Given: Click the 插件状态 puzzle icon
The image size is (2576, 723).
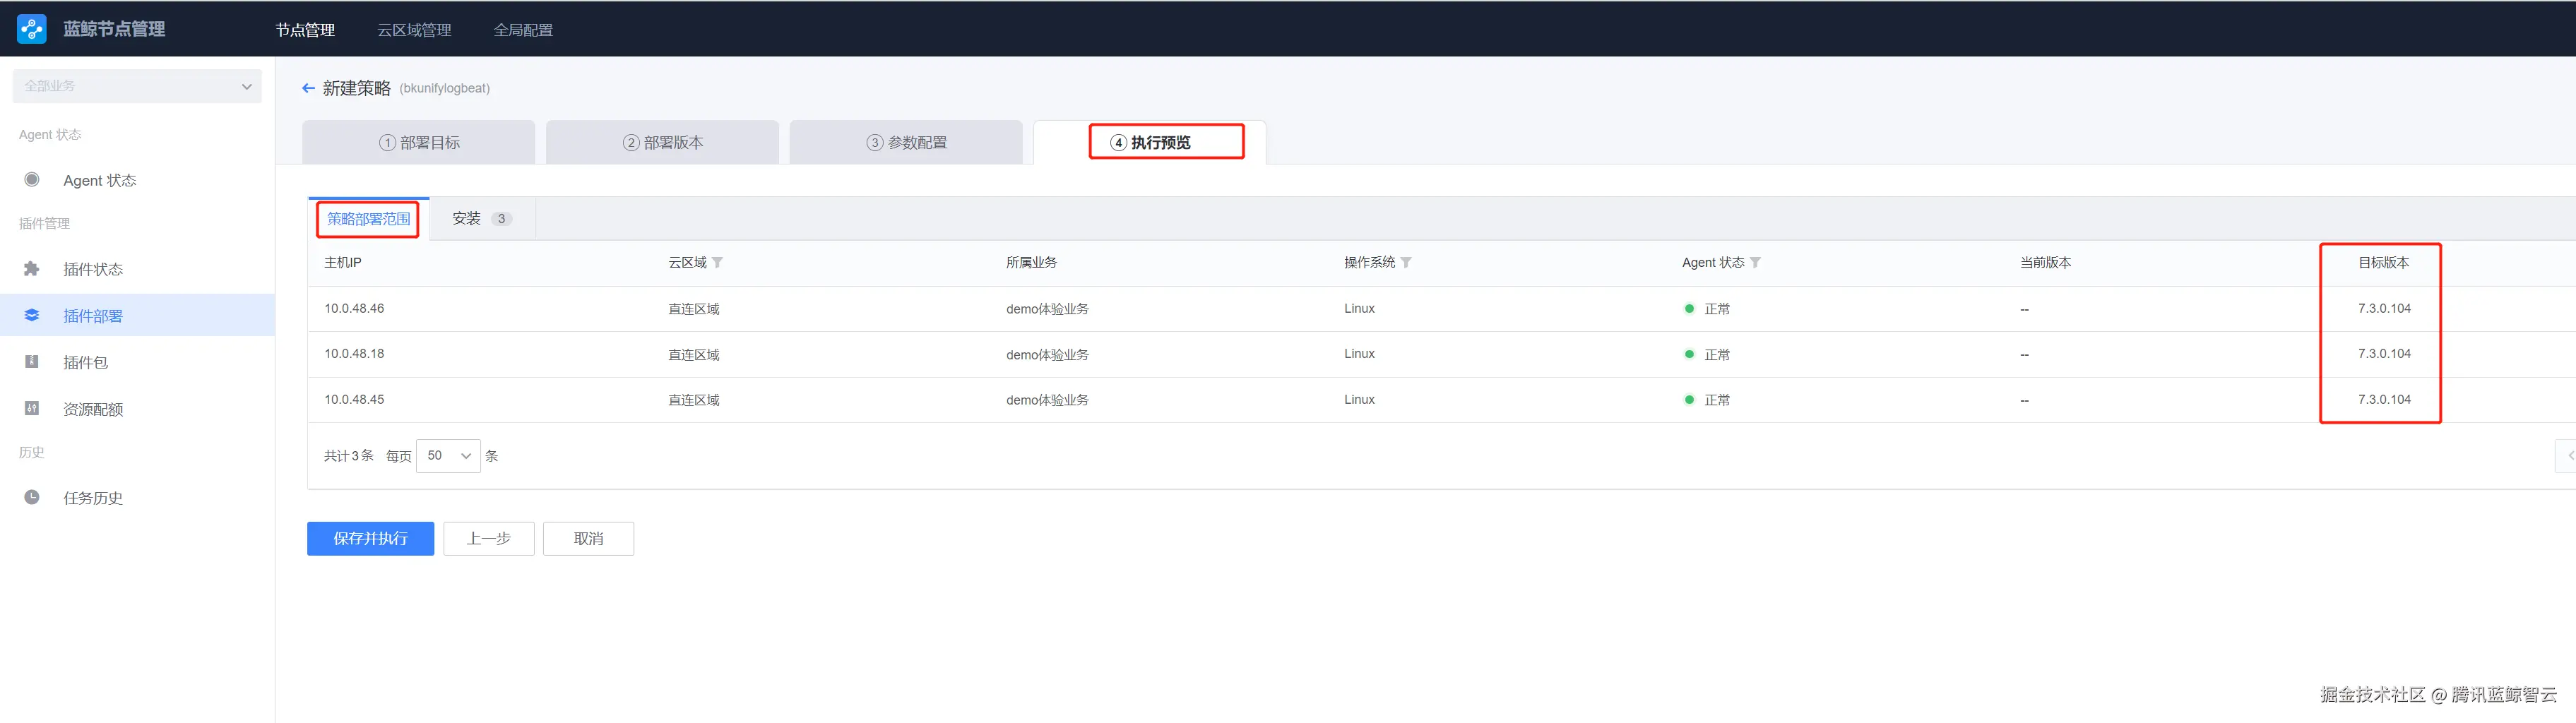Looking at the screenshot, I should pos(32,269).
